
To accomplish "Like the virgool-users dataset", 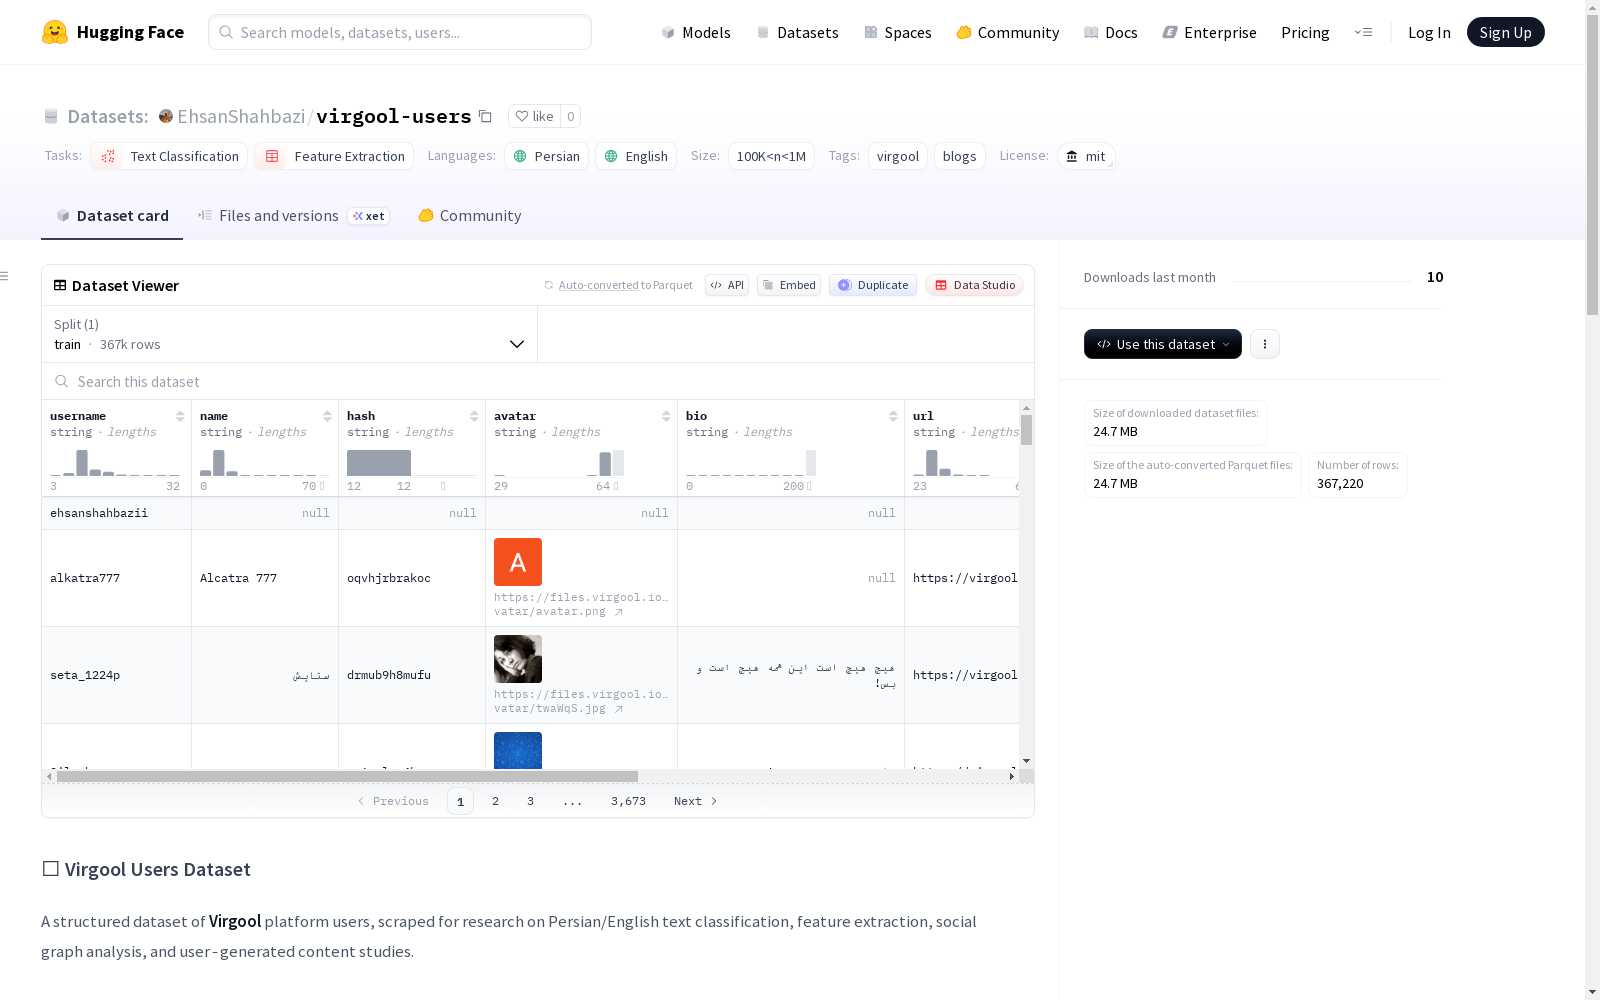I will (534, 116).
